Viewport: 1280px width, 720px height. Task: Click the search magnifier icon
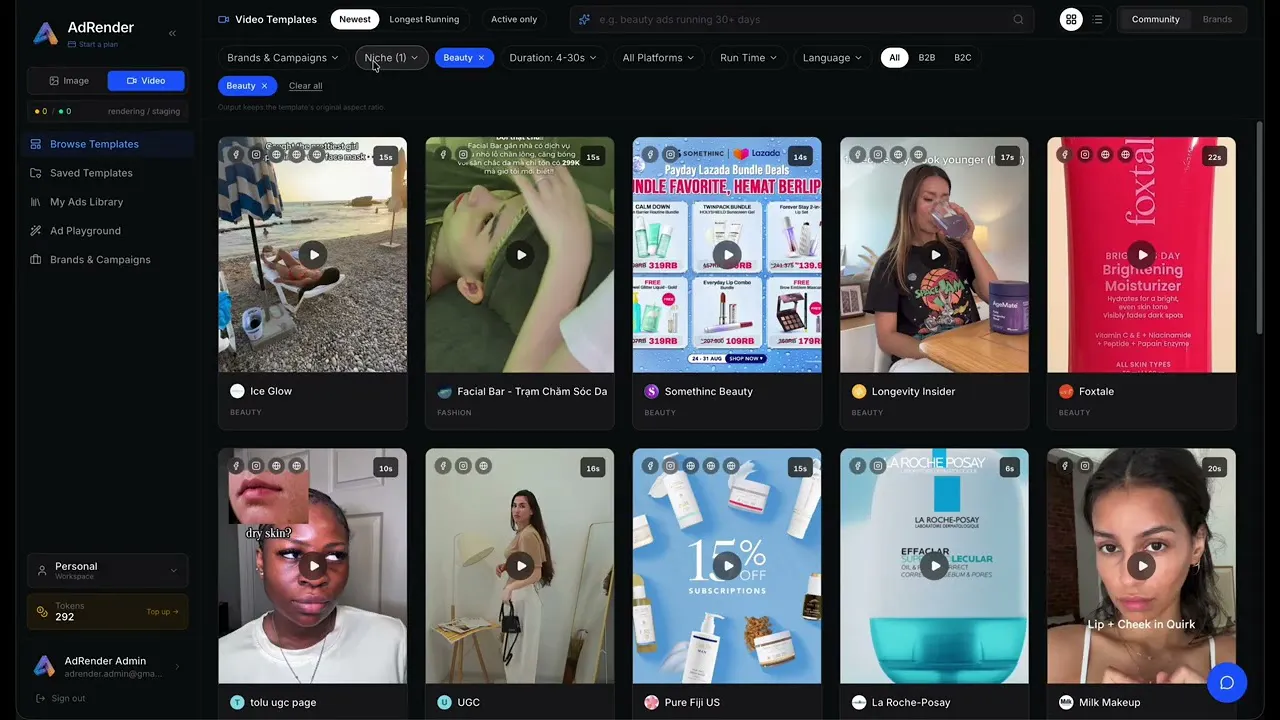click(1018, 19)
